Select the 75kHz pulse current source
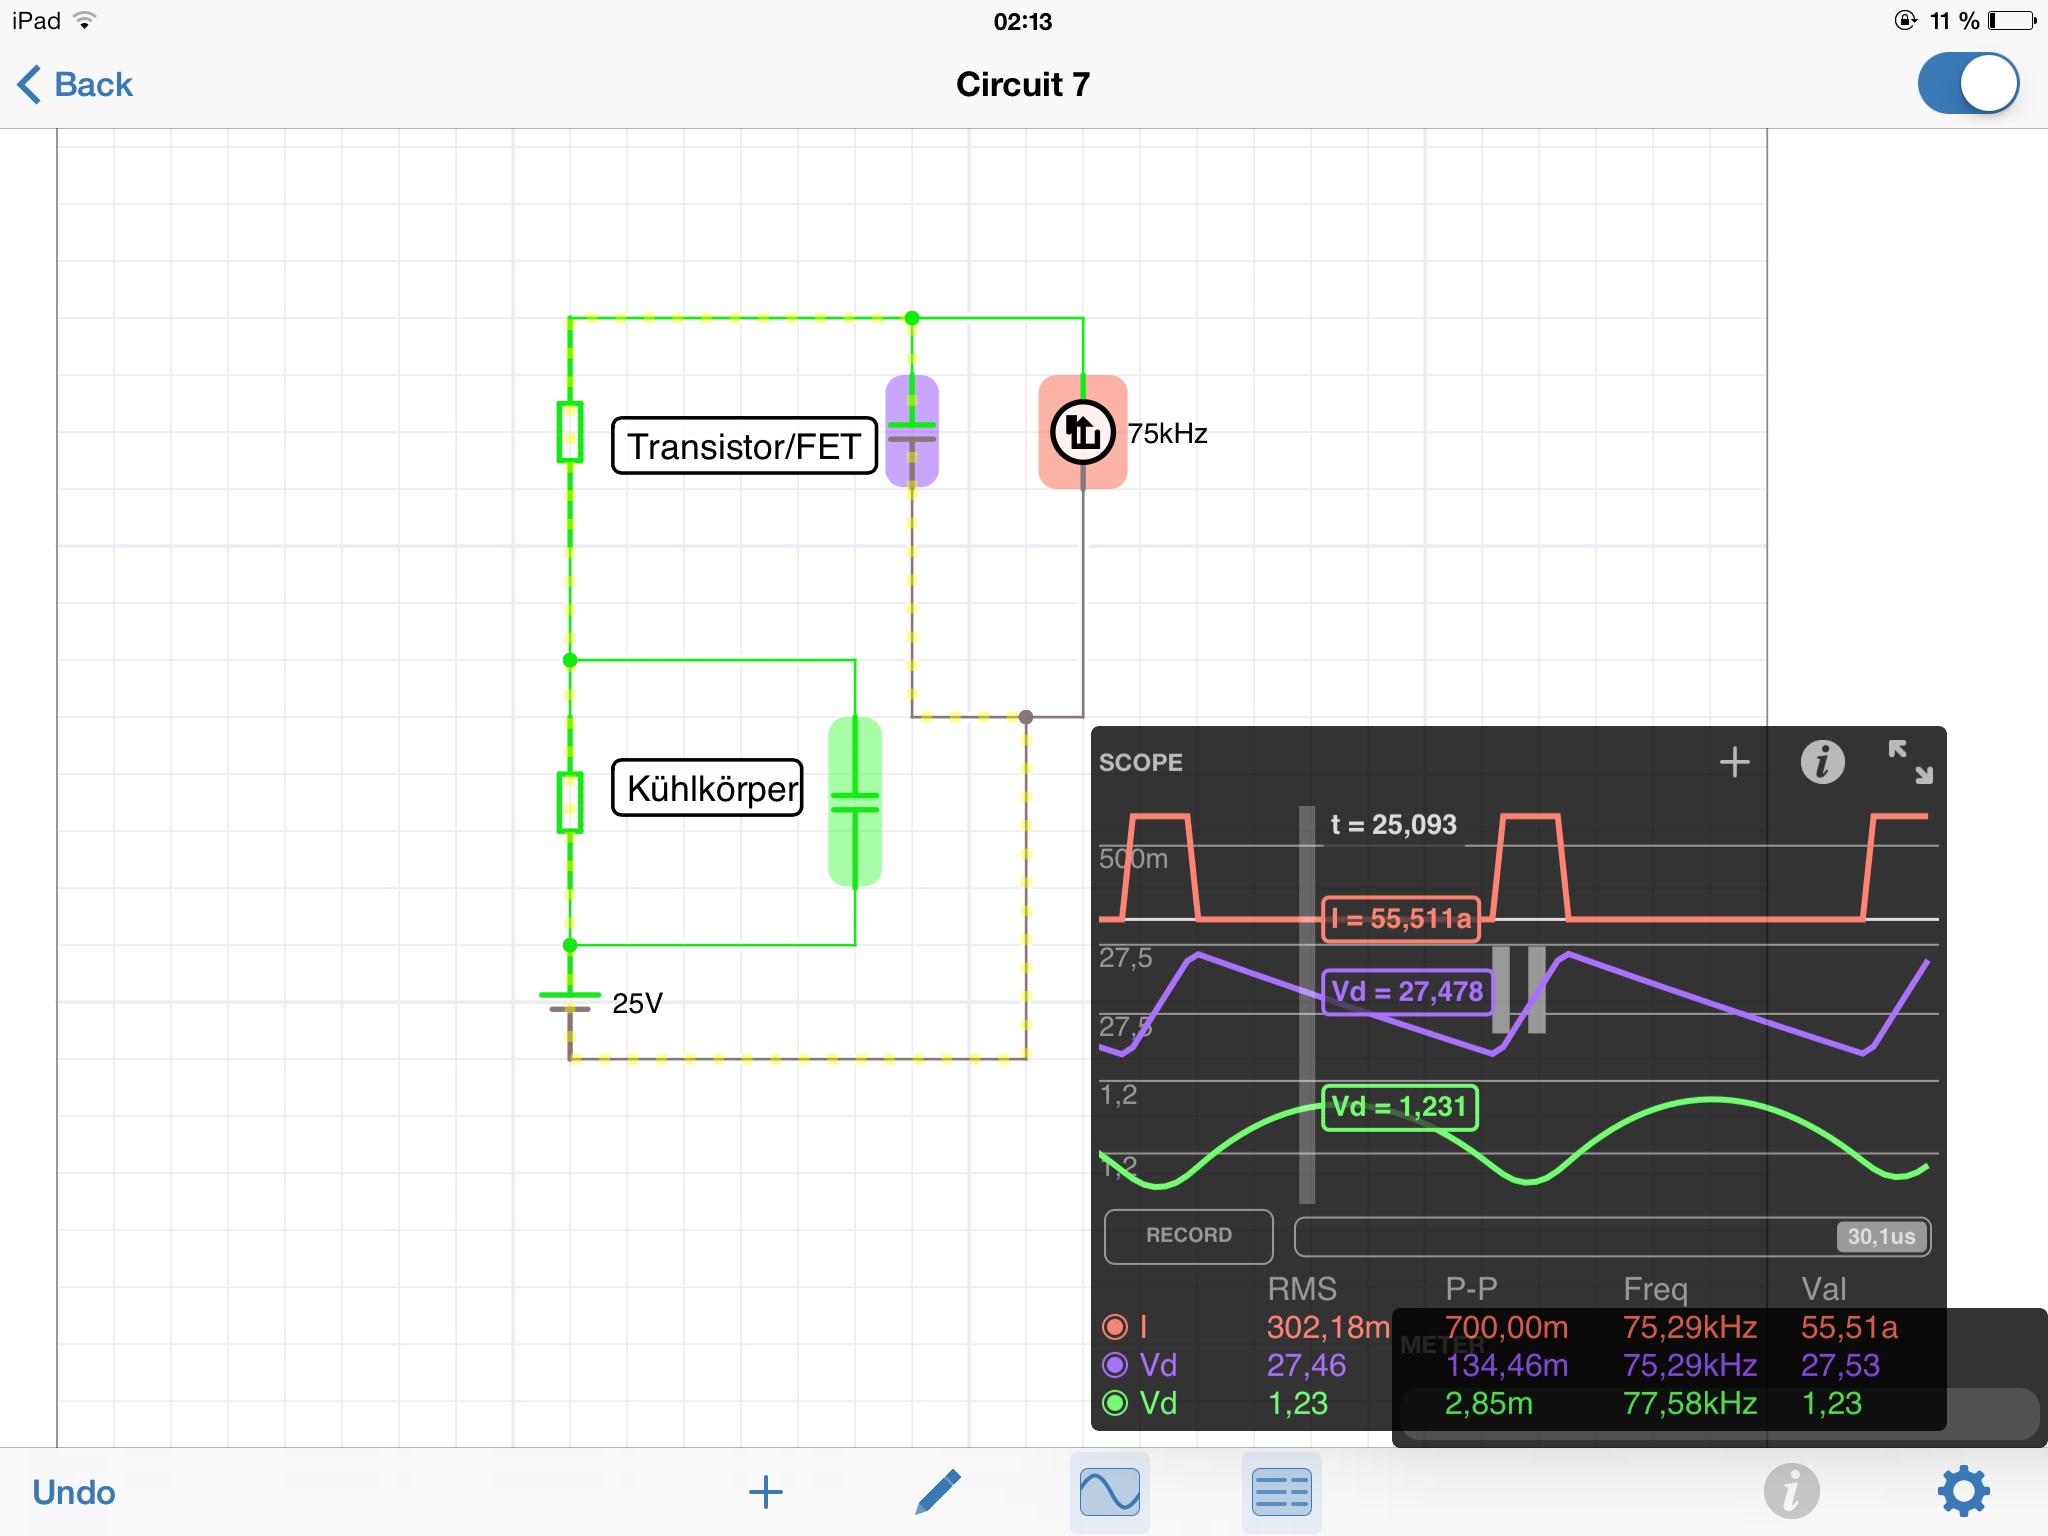Image resolution: width=2048 pixels, height=1536 pixels. tap(1083, 432)
